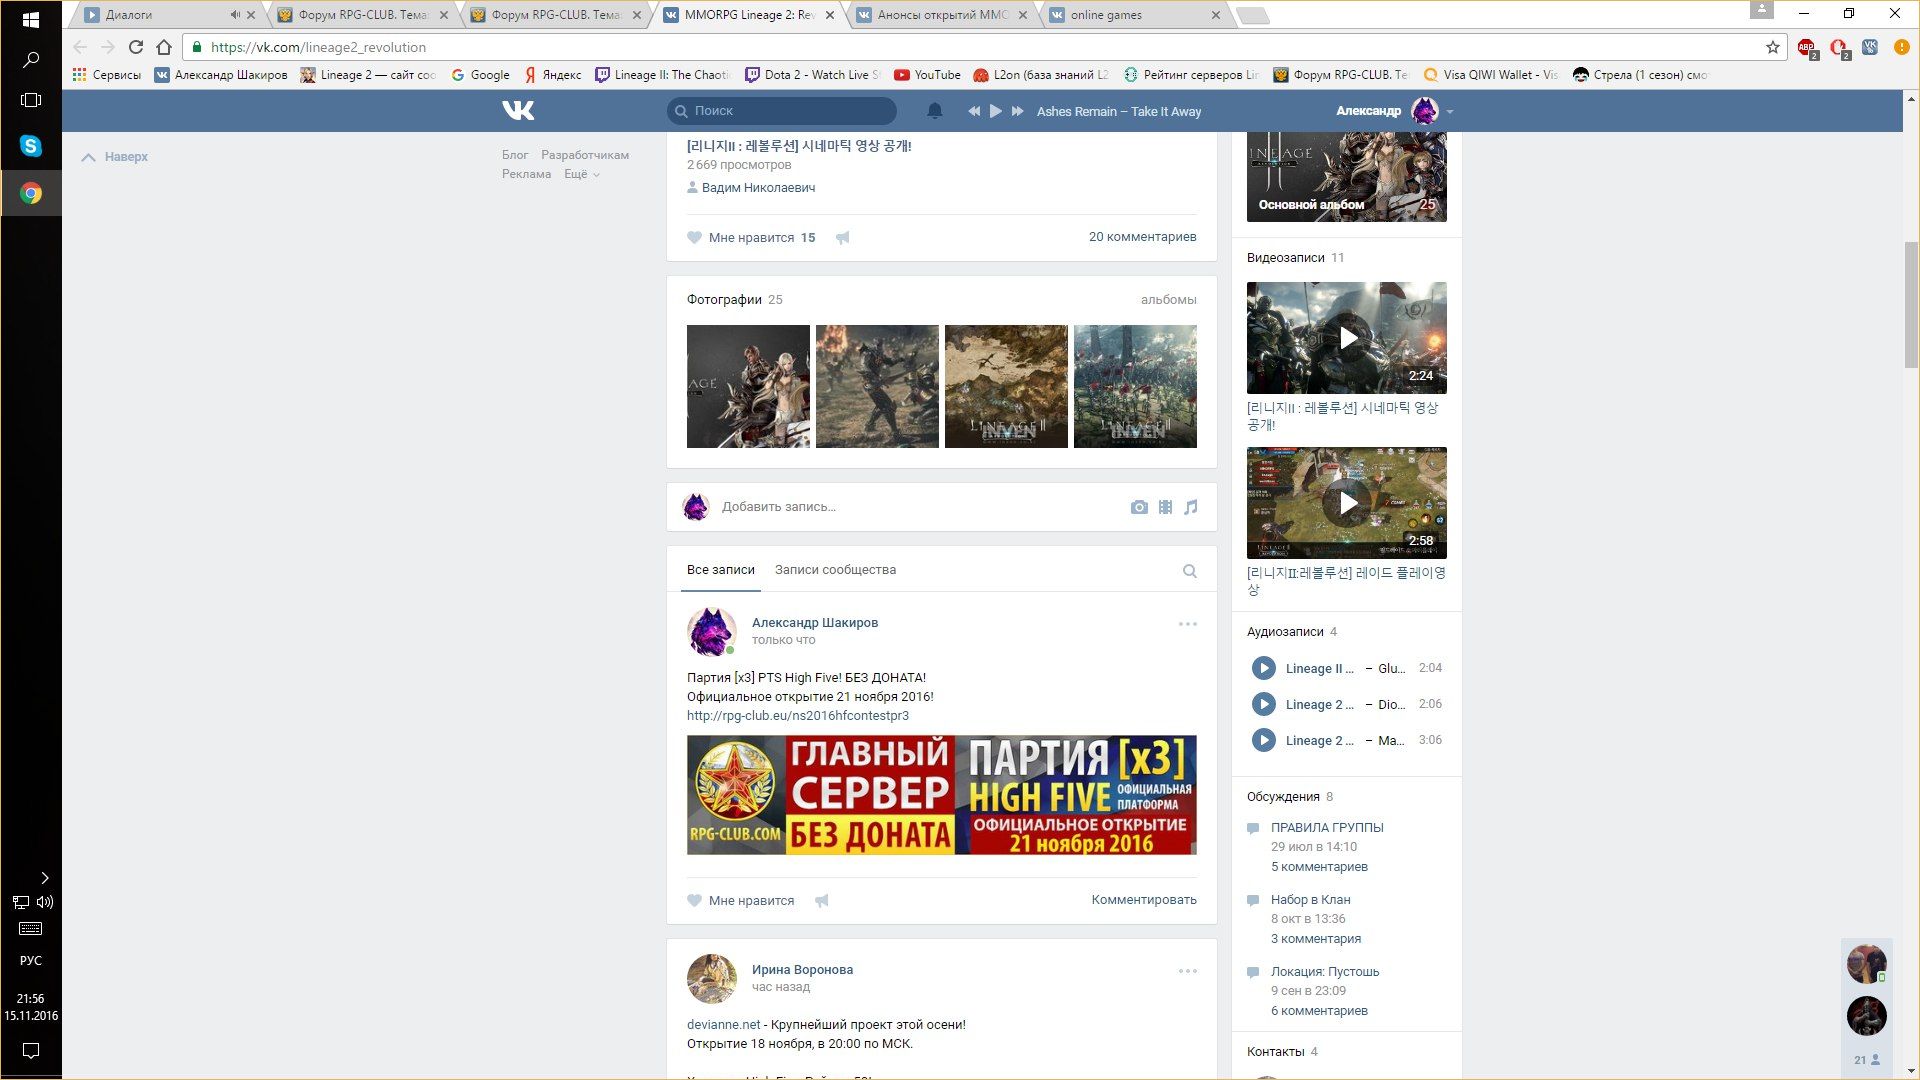Open options menu on Ирина Воронова post
The image size is (1920, 1080).
click(1187, 971)
